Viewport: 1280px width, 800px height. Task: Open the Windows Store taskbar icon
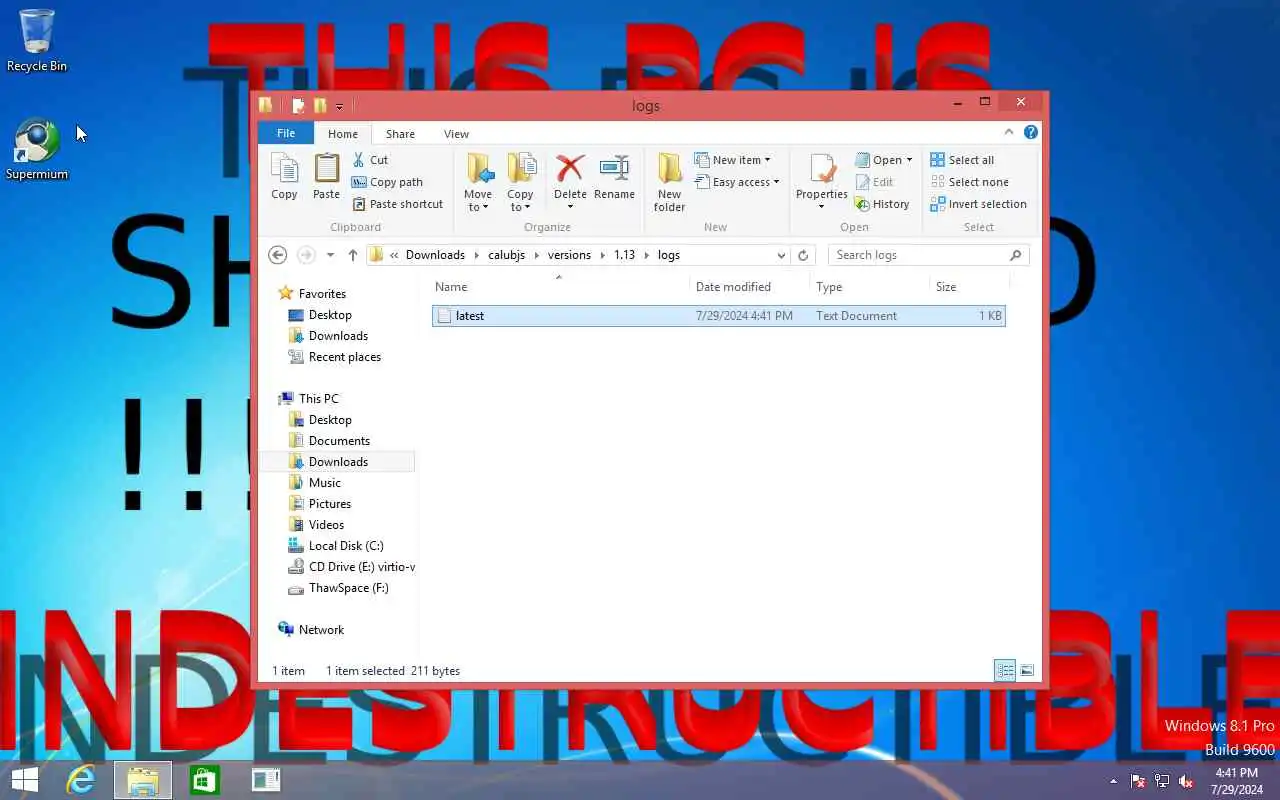[x=204, y=780]
